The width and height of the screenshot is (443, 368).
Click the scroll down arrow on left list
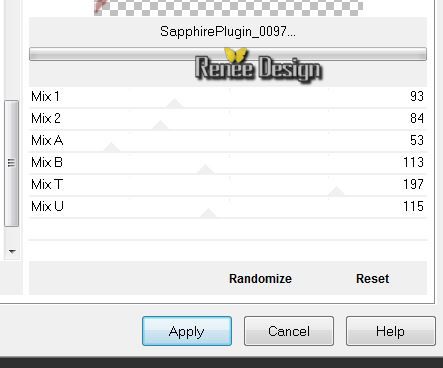pos(12,252)
